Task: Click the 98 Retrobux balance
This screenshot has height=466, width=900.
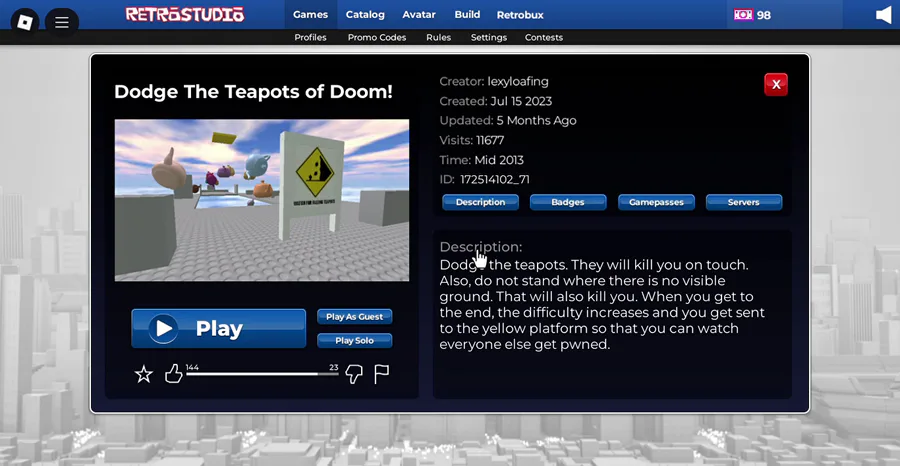Action: [763, 15]
